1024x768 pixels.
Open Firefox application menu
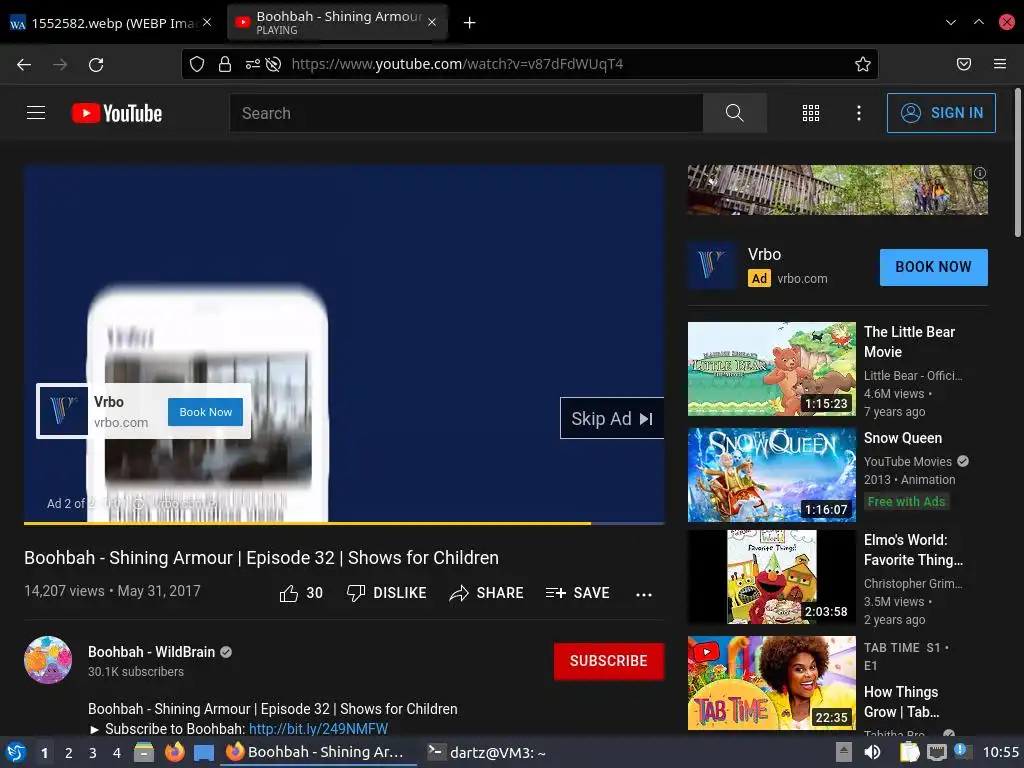[1000, 64]
